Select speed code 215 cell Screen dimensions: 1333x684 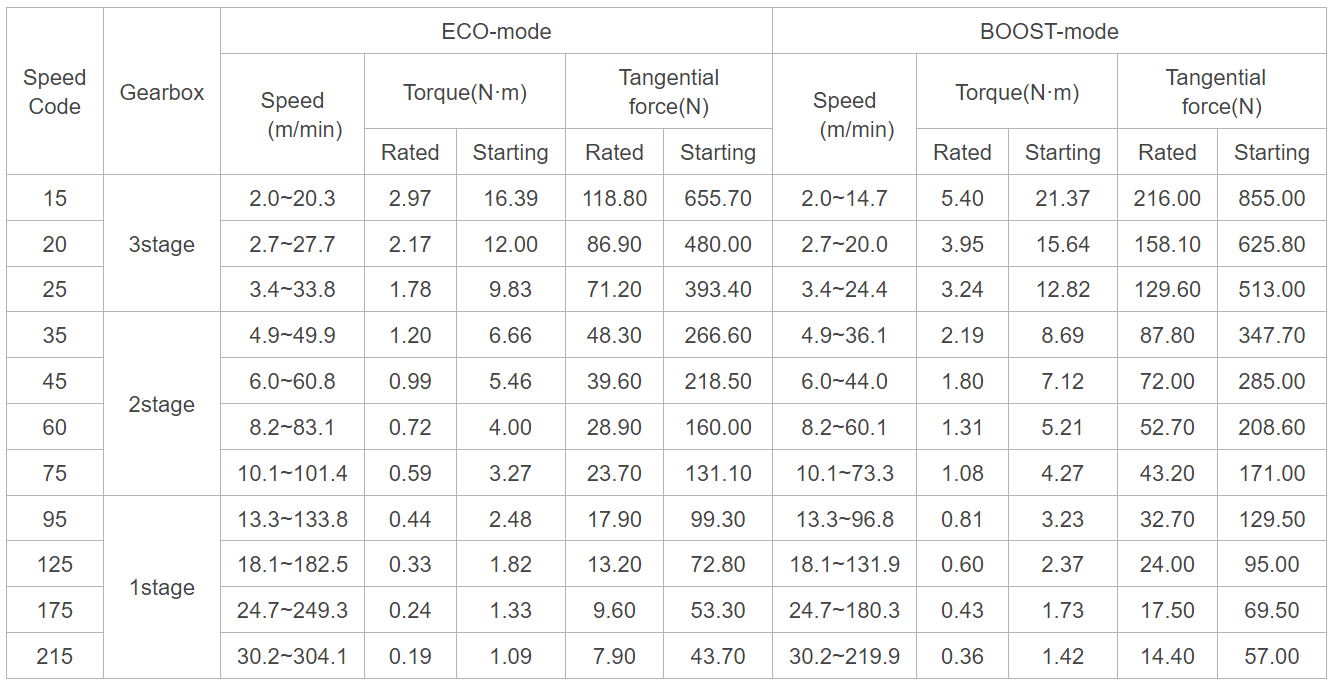pos(55,657)
